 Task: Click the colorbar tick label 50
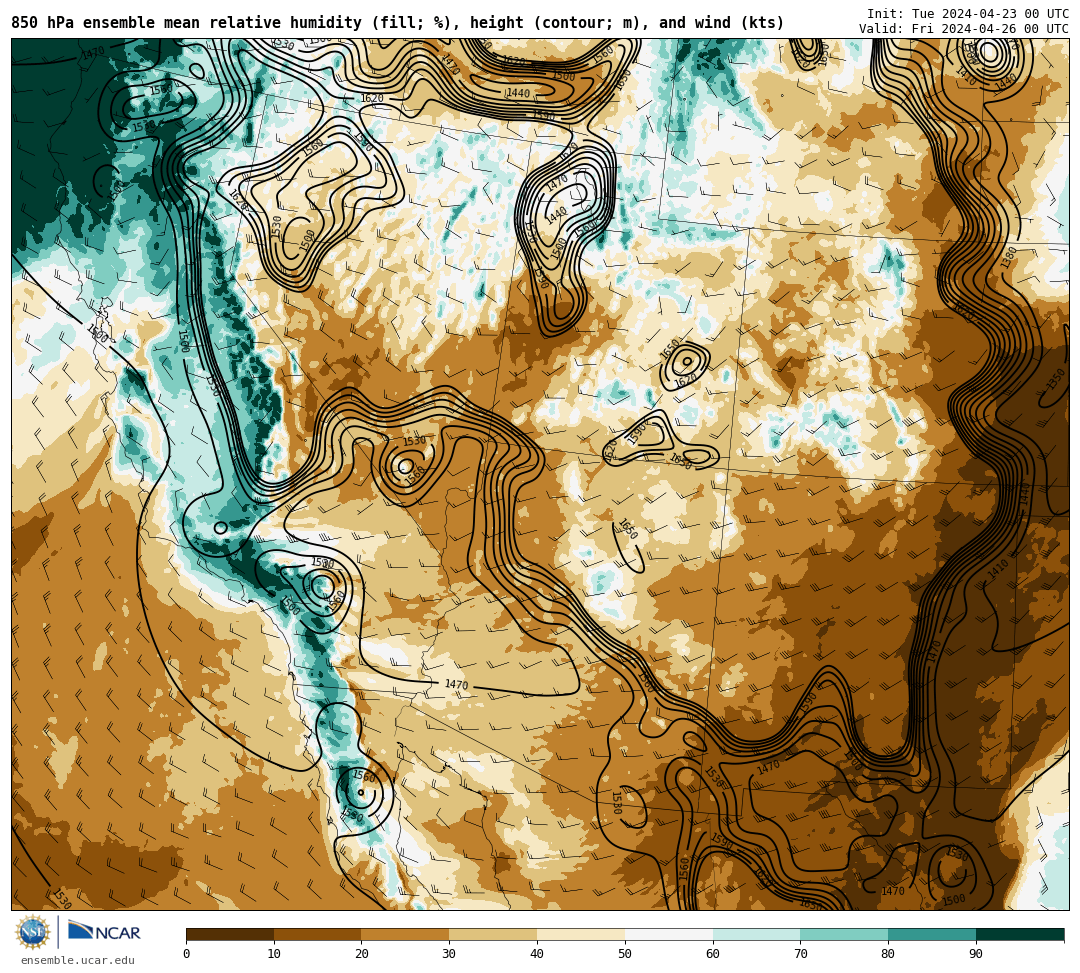point(625,954)
